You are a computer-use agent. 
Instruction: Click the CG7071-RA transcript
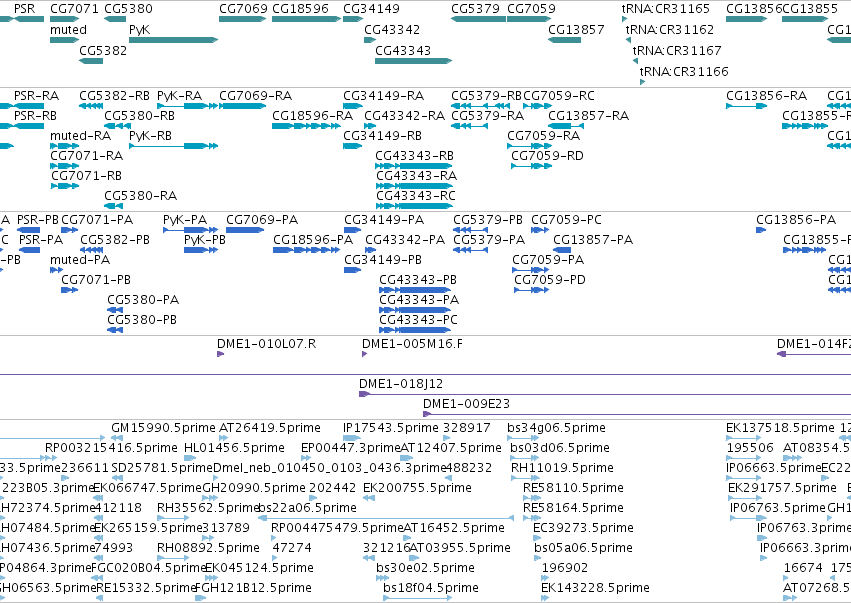click(x=65, y=166)
